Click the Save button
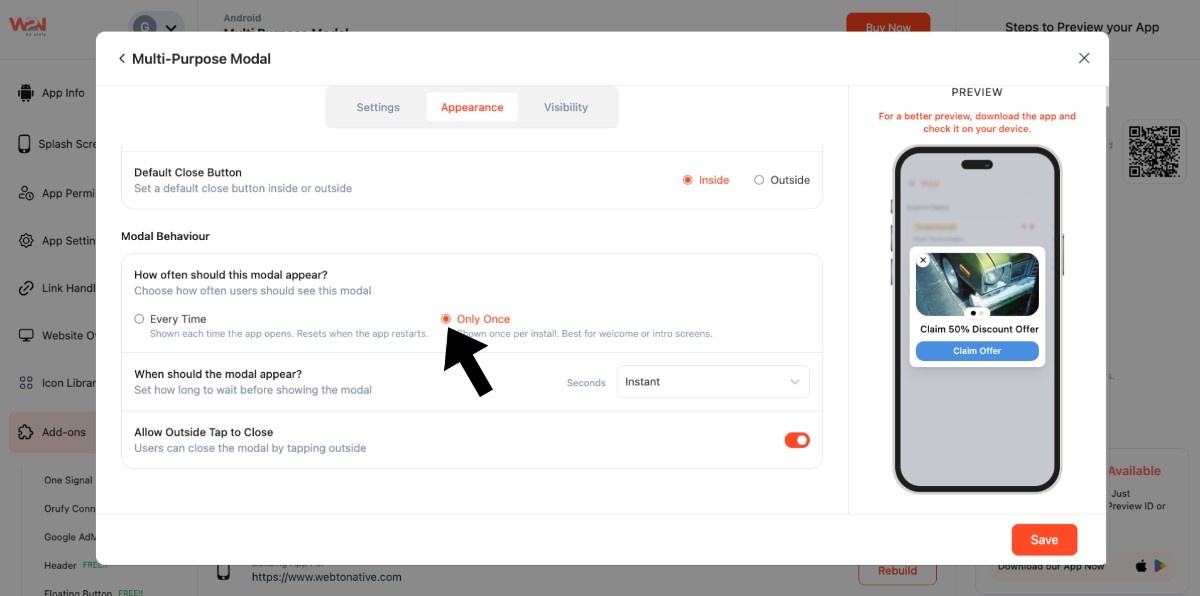 (1044, 540)
